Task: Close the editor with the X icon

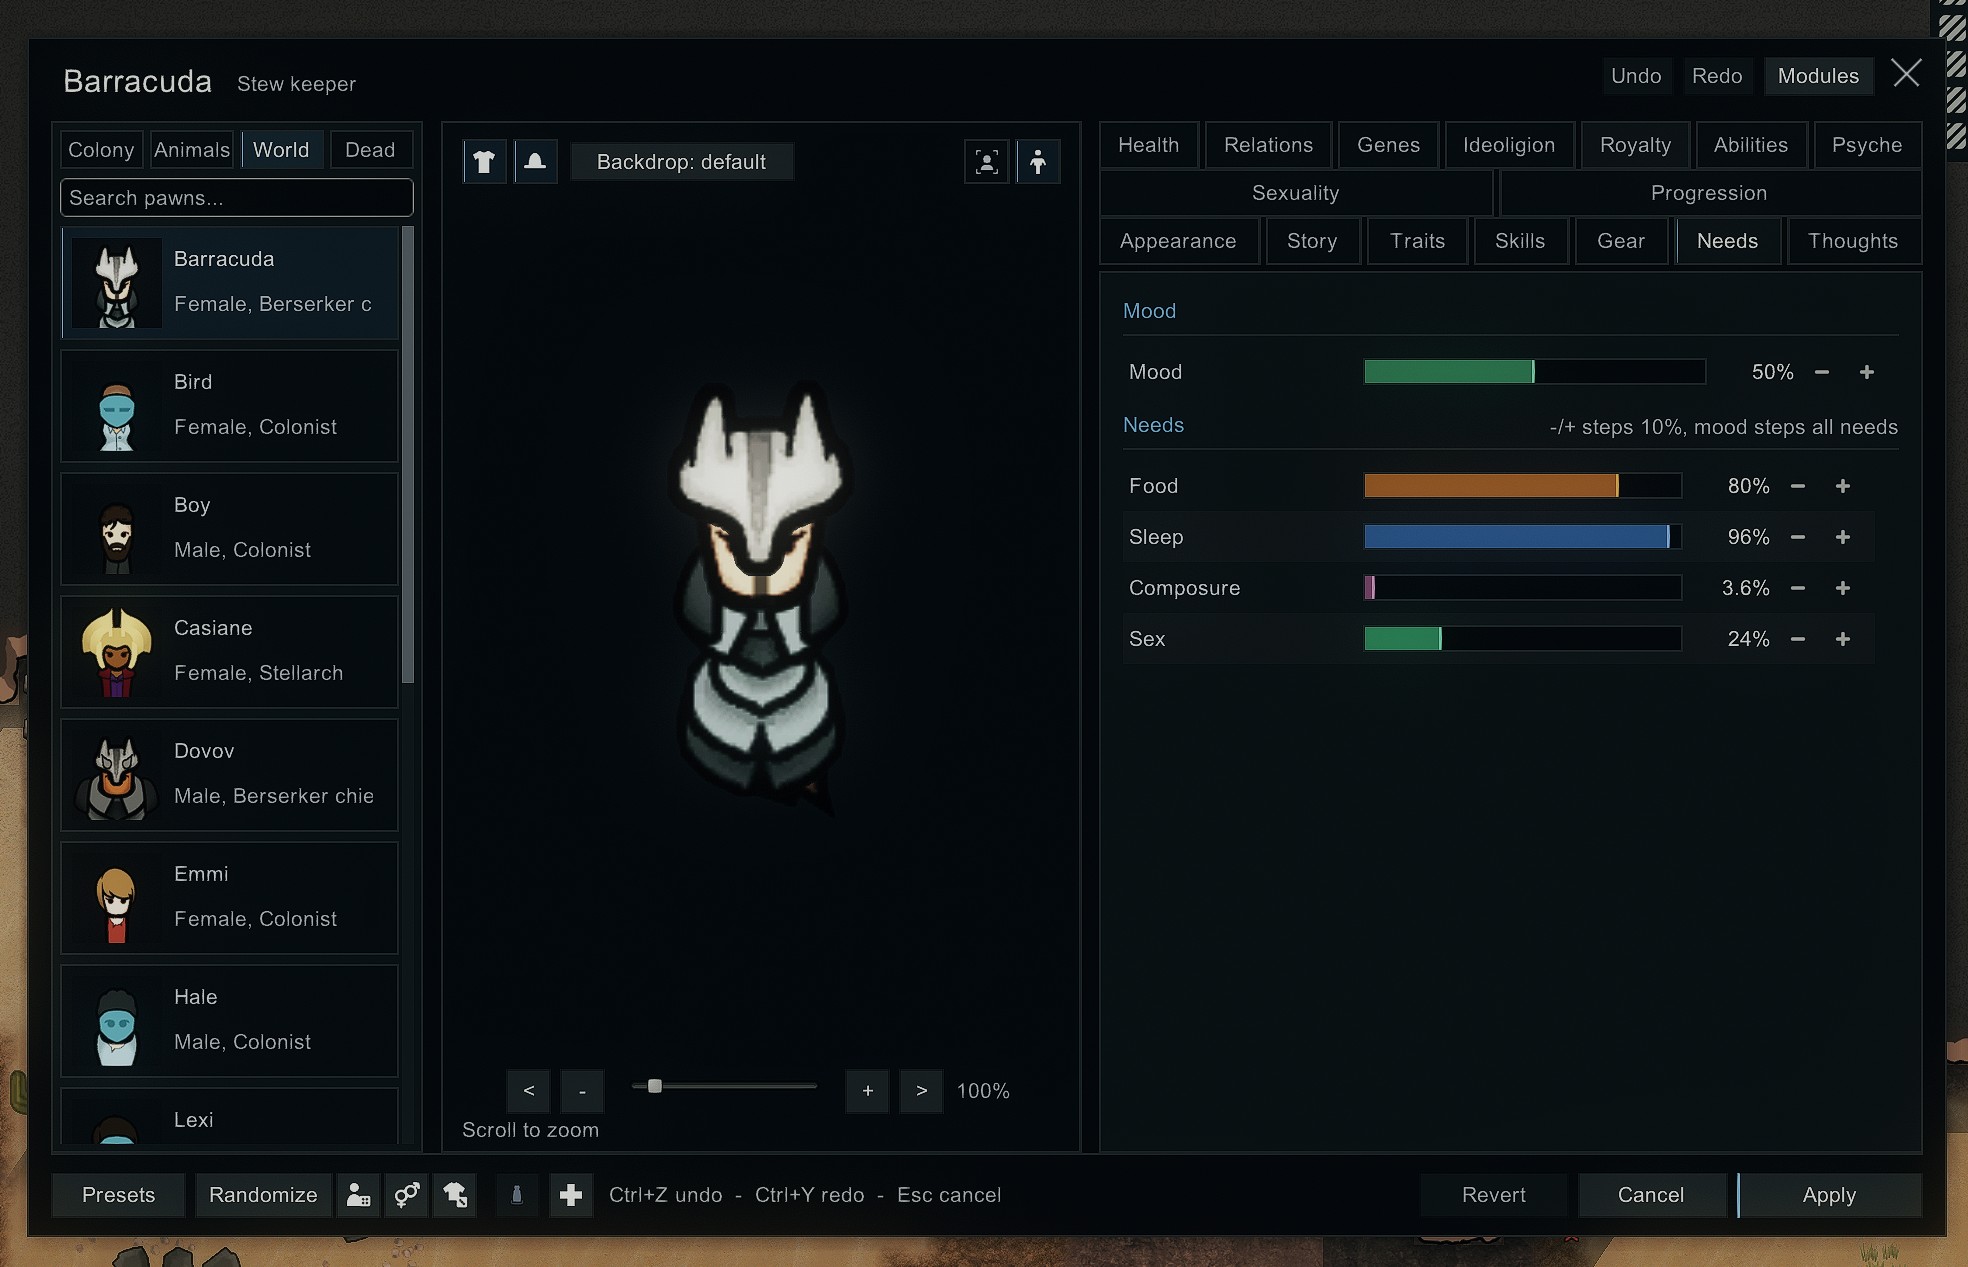Action: (x=1906, y=74)
